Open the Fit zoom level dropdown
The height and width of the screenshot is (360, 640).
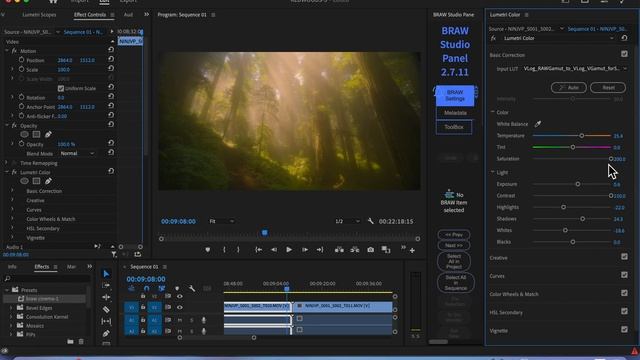tap(222, 221)
